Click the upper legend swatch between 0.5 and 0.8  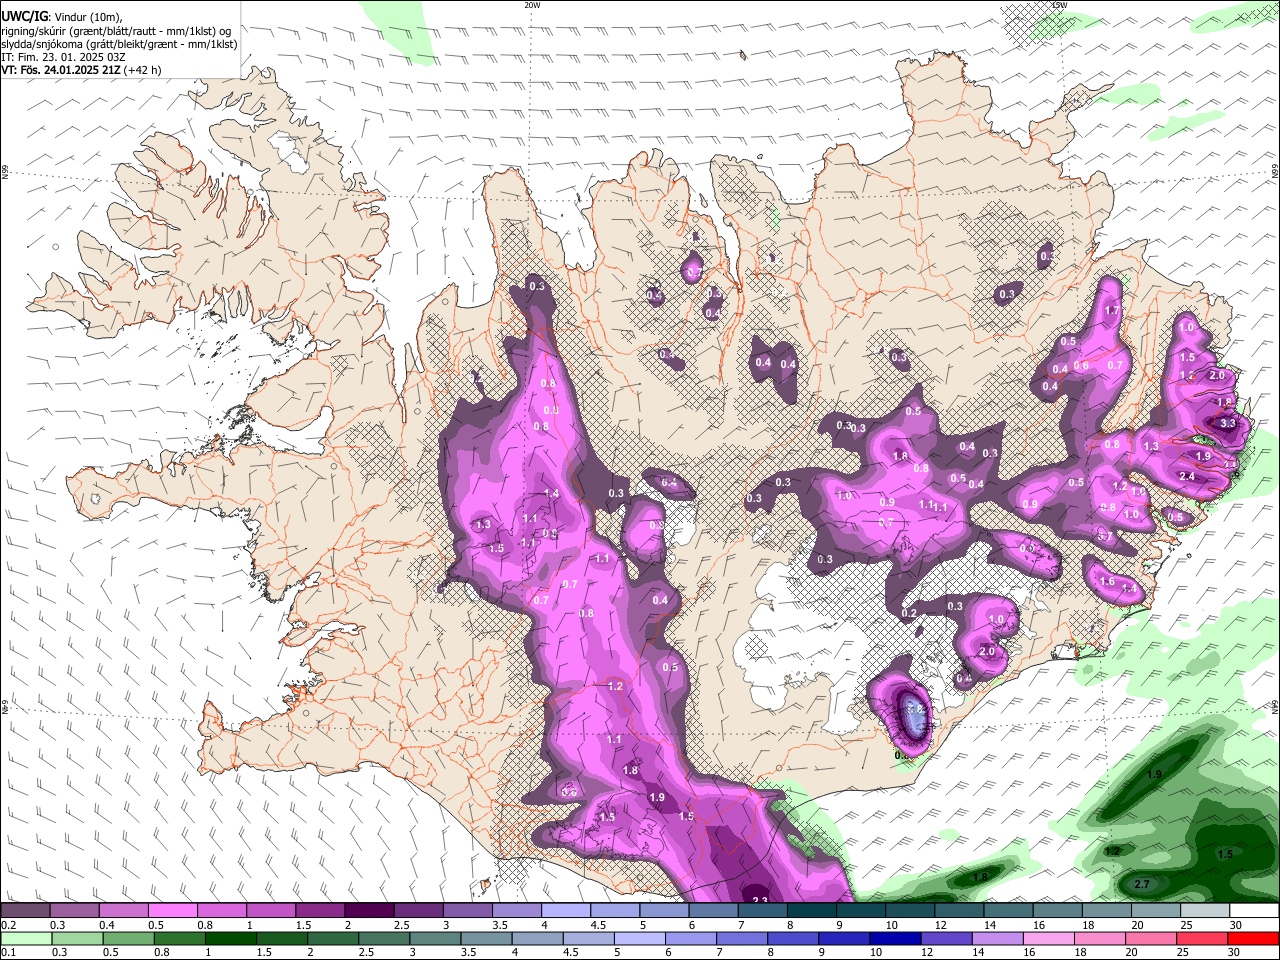(x=172, y=910)
